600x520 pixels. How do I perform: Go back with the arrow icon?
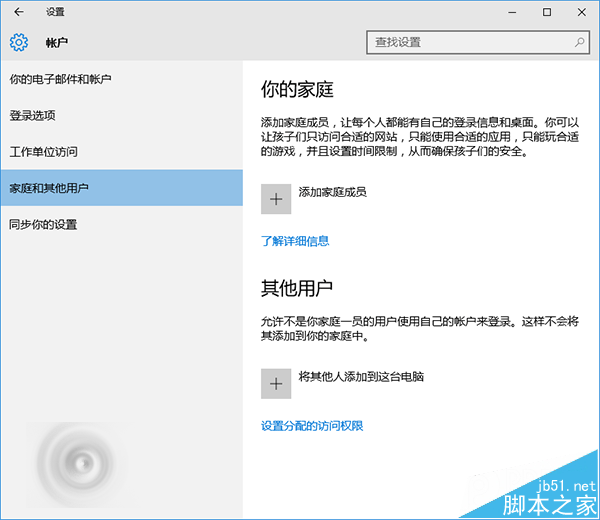pos(18,12)
